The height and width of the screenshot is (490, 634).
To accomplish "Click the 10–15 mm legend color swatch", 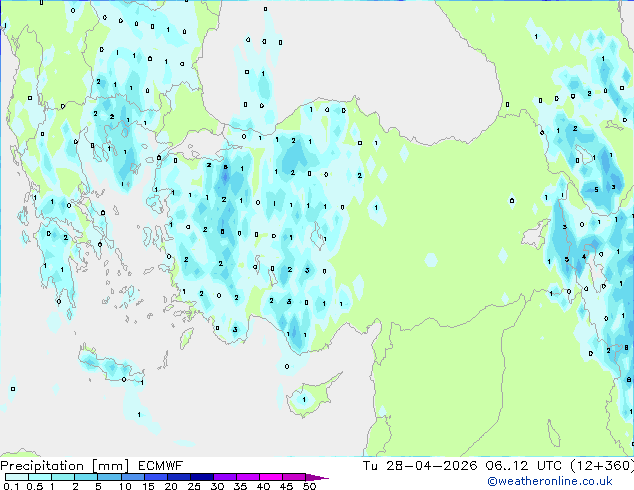I will coord(132,477).
